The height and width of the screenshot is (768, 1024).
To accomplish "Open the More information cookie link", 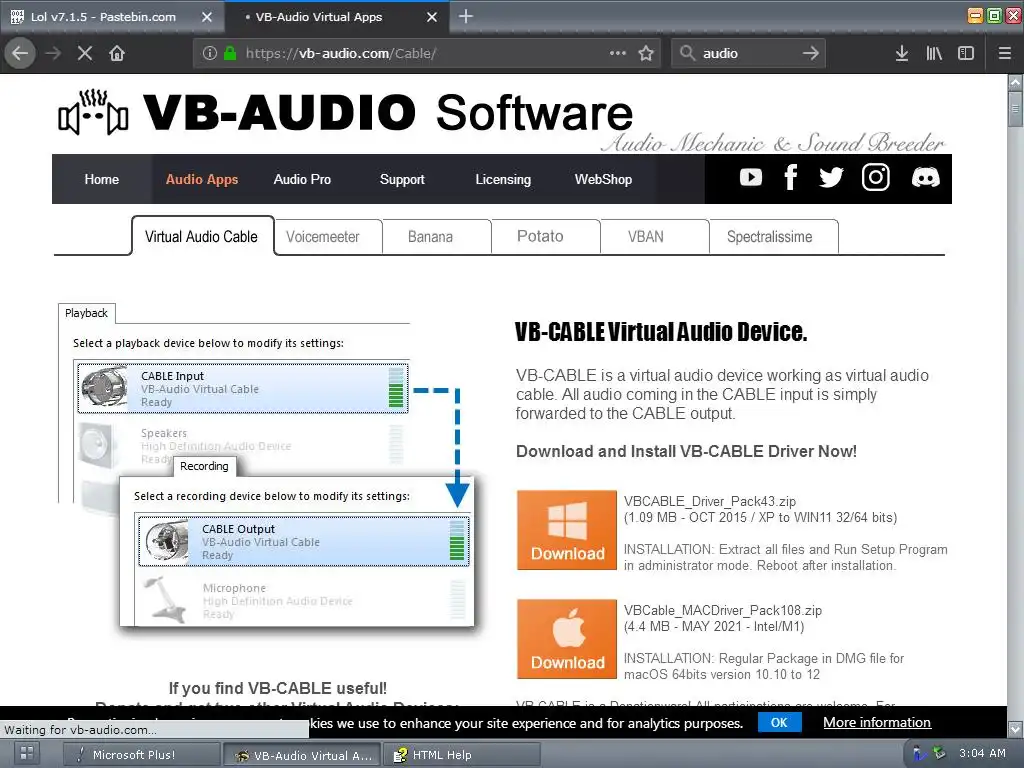I will point(876,722).
